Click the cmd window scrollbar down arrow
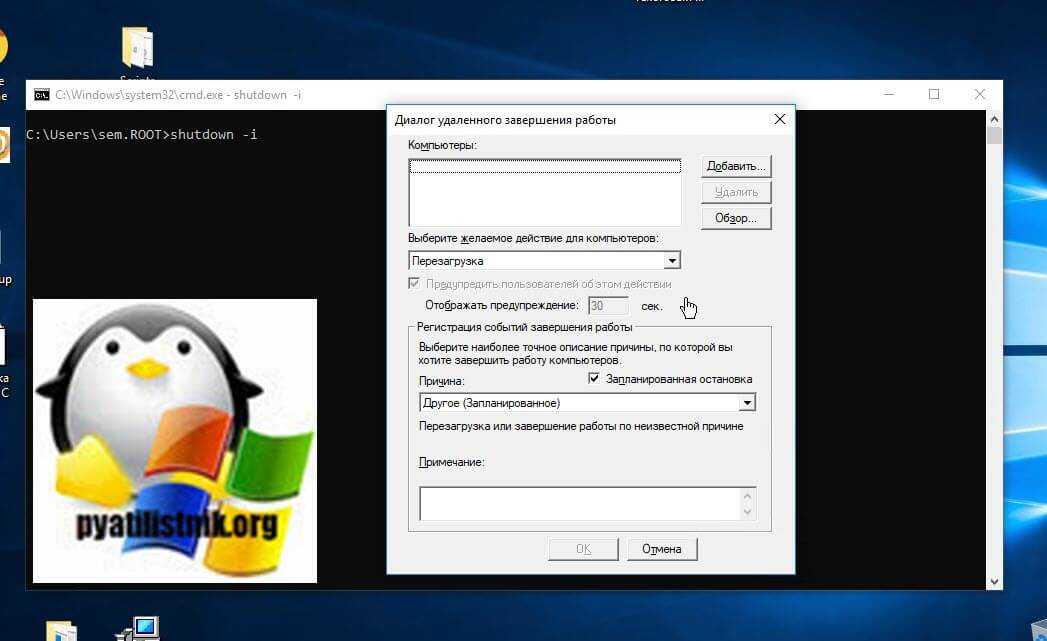This screenshot has width=1047, height=641. 994,580
